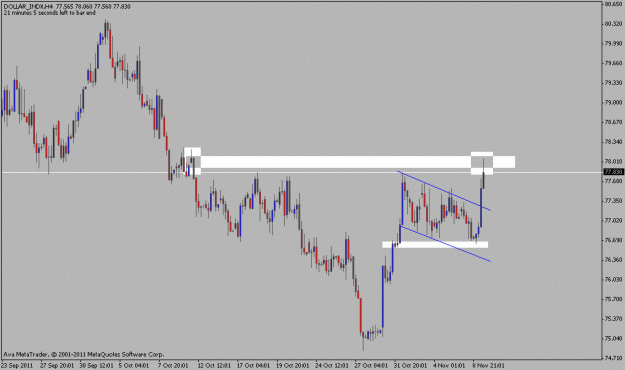The height and width of the screenshot is (370, 625).
Task: Click the 75.370 price axis label
Action: point(614,319)
